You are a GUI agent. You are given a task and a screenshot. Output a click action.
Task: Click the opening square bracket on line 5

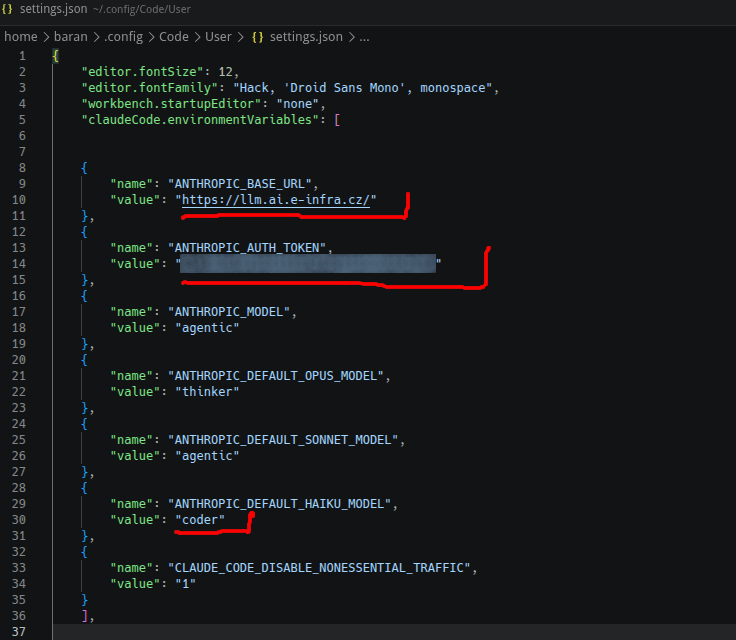coord(337,120)
